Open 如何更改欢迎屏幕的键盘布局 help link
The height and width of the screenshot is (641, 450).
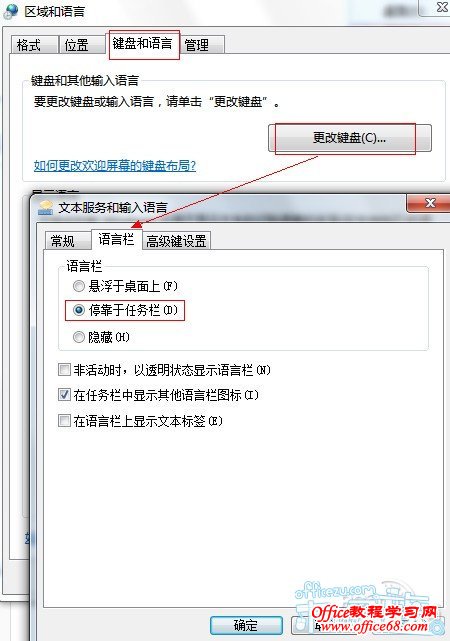115,166
